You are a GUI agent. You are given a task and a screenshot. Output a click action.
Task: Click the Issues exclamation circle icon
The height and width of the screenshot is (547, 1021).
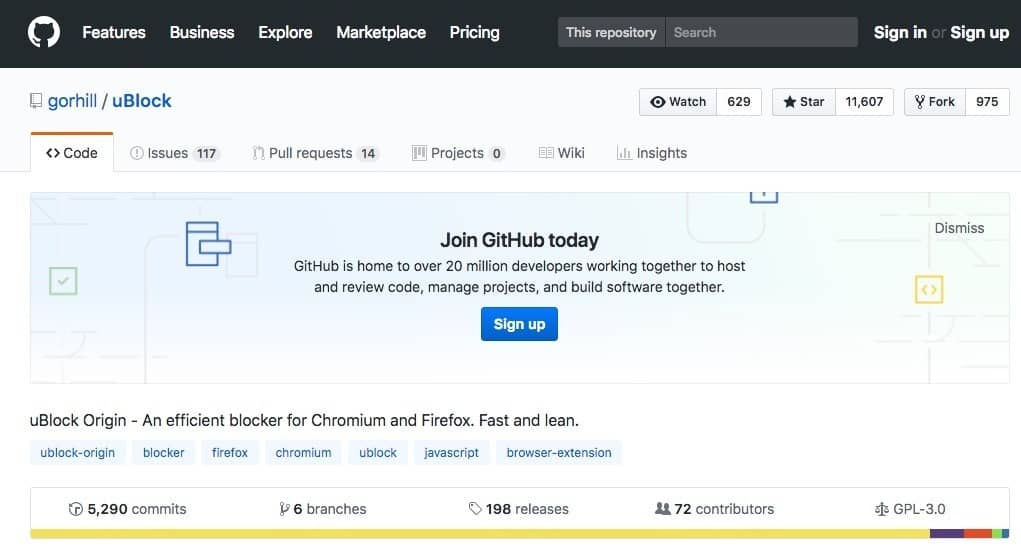click(136, 153)
